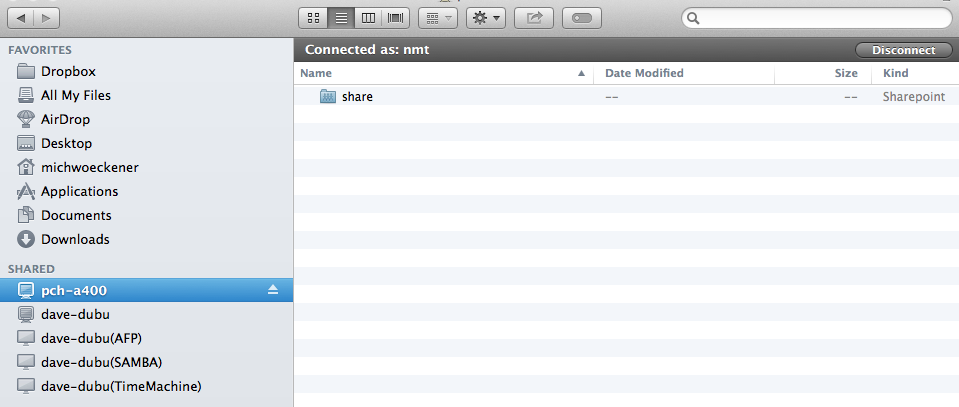Go back with the left arrow button
This screenshot has height=407, width=959.
pos(21,18)
